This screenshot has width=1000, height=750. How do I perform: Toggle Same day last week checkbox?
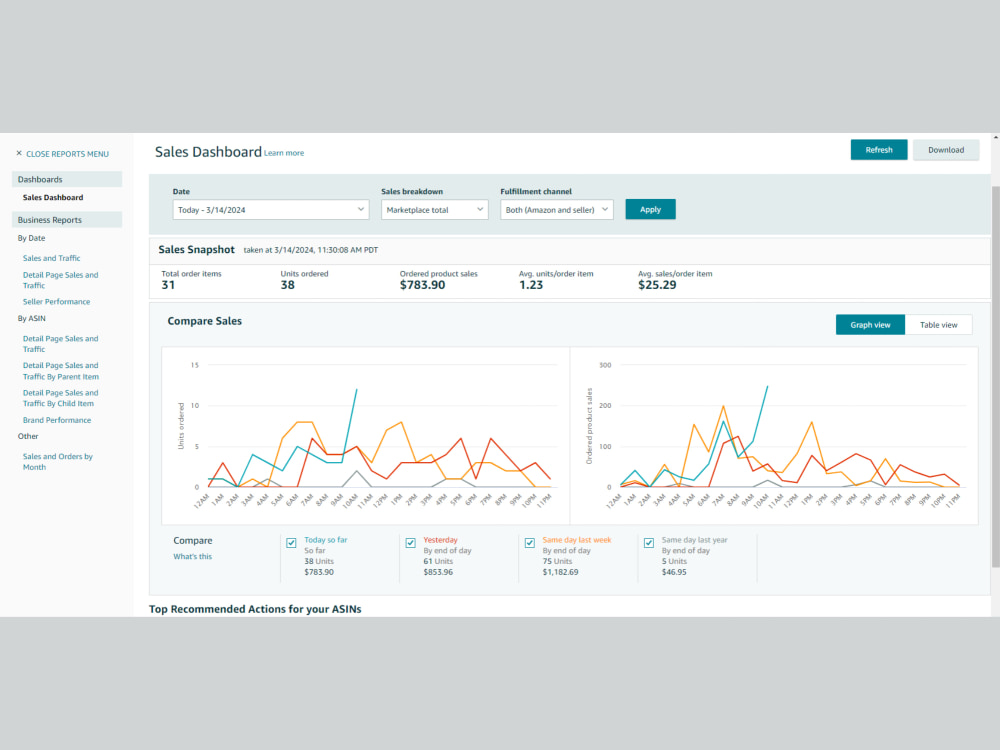coord(529,543)
